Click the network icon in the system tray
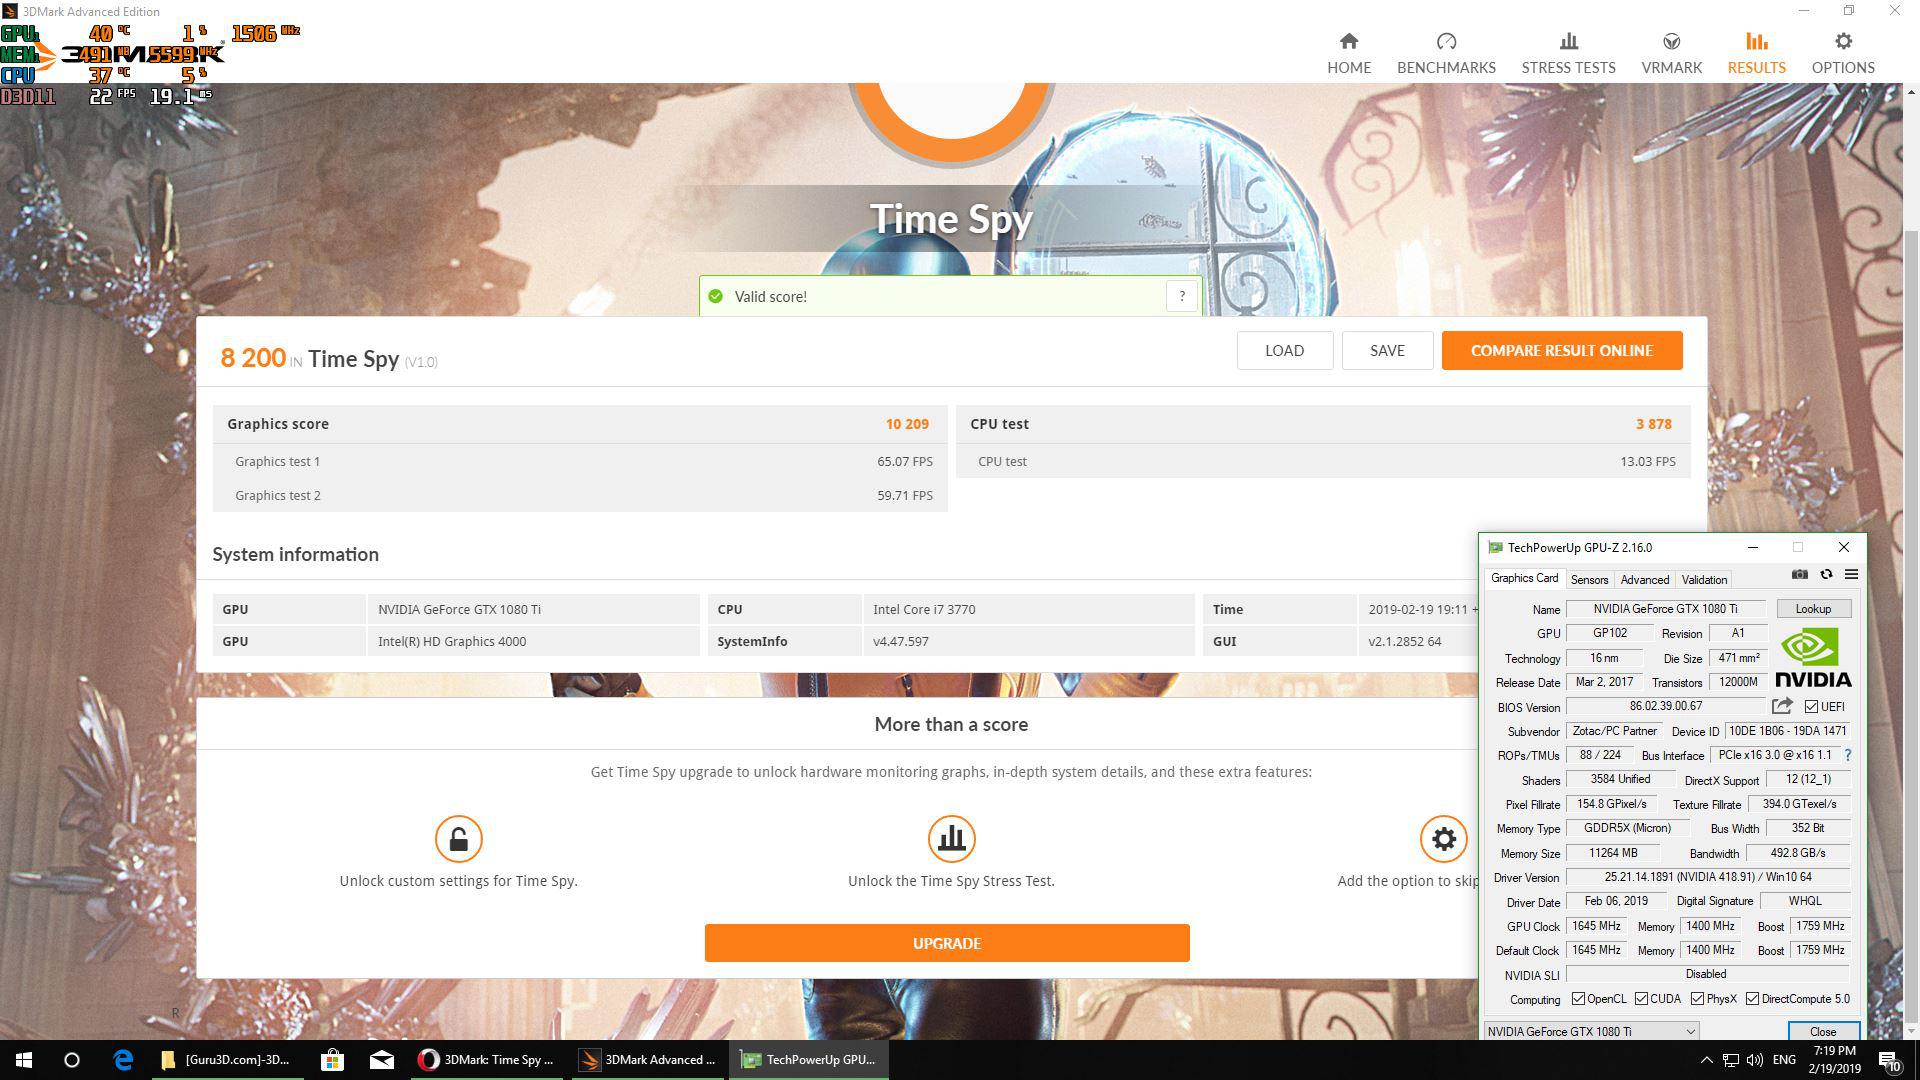The width and height of the screenshot is (1920, 1080). [x=1730, y=1060]
